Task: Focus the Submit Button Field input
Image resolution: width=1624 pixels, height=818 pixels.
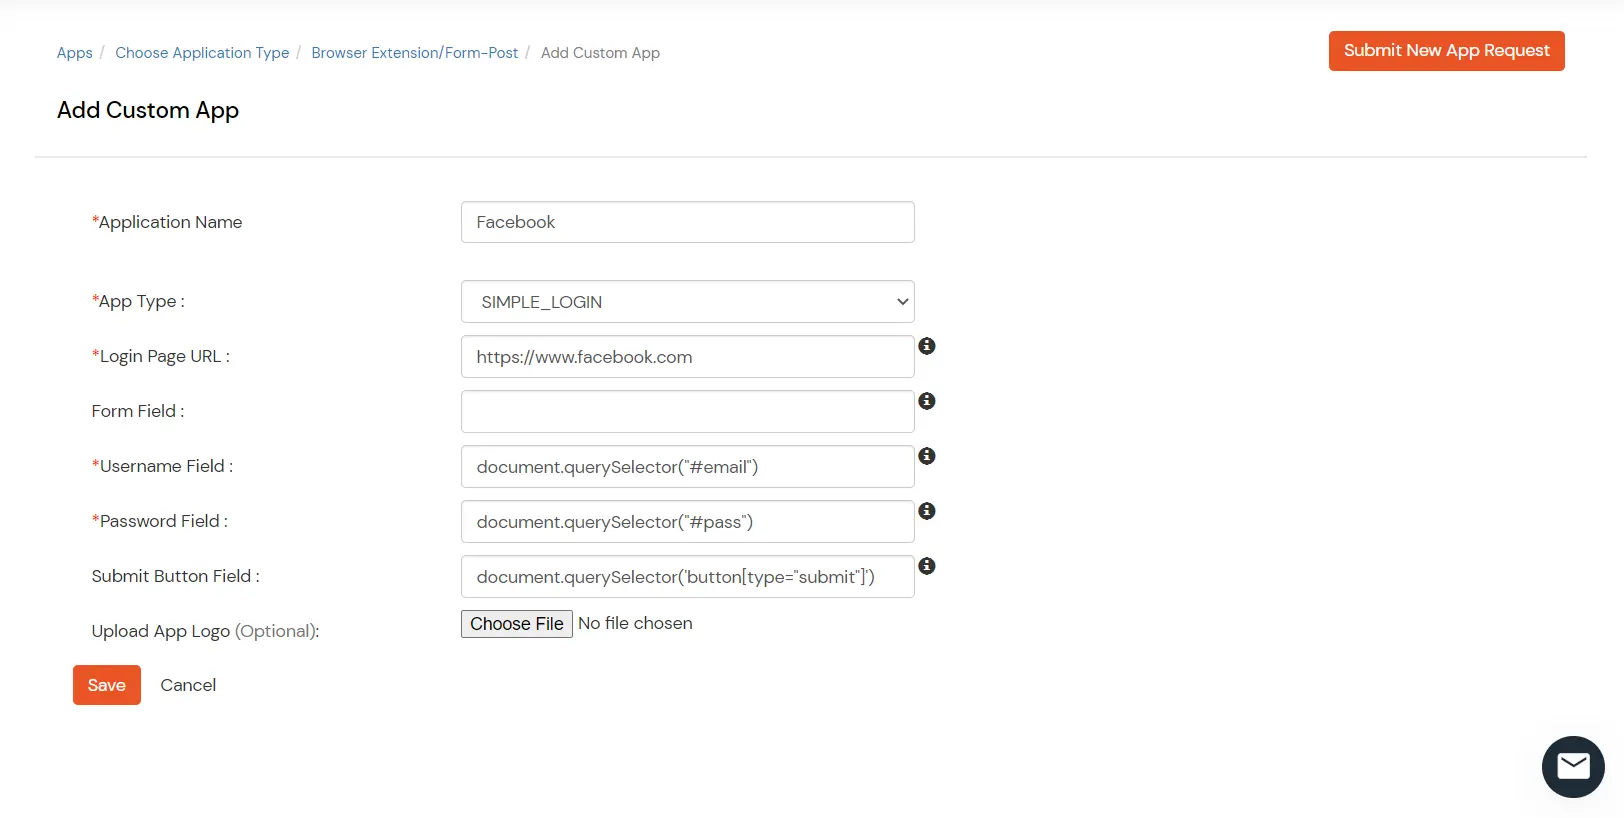Action: [x=688, y=577]
